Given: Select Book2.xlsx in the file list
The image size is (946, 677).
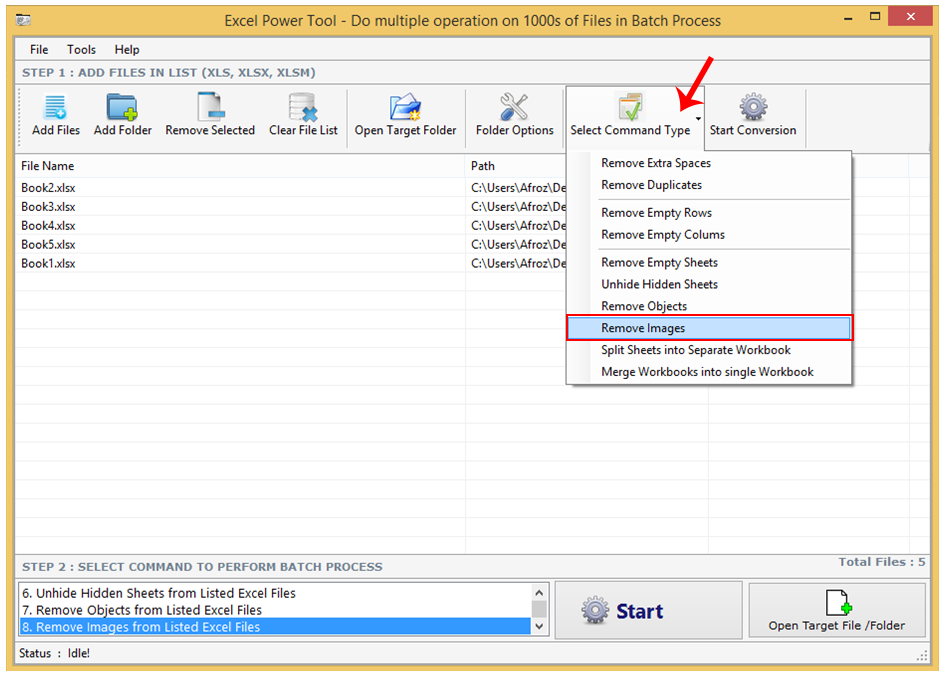Looking at the screenshot, I should pos(48,188).
